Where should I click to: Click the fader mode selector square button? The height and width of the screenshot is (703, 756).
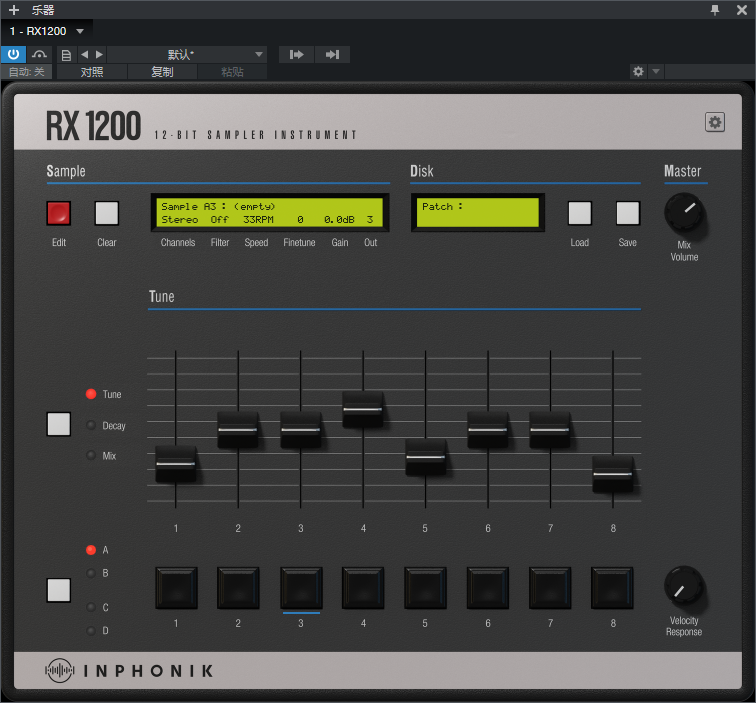click(x=59, y=424)
